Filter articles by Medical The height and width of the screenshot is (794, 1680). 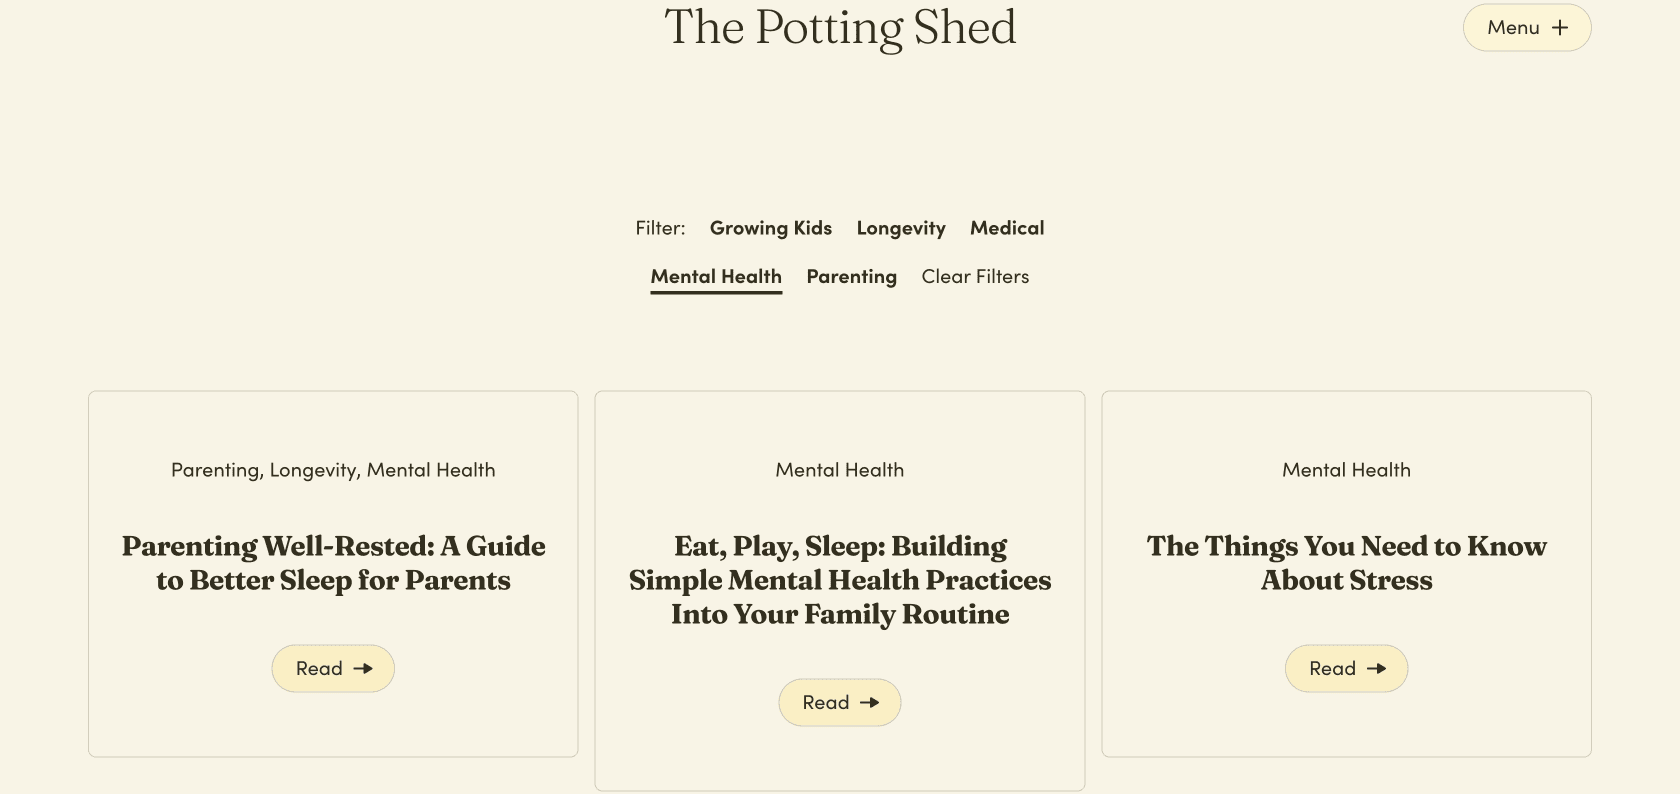pos(1006,228)
